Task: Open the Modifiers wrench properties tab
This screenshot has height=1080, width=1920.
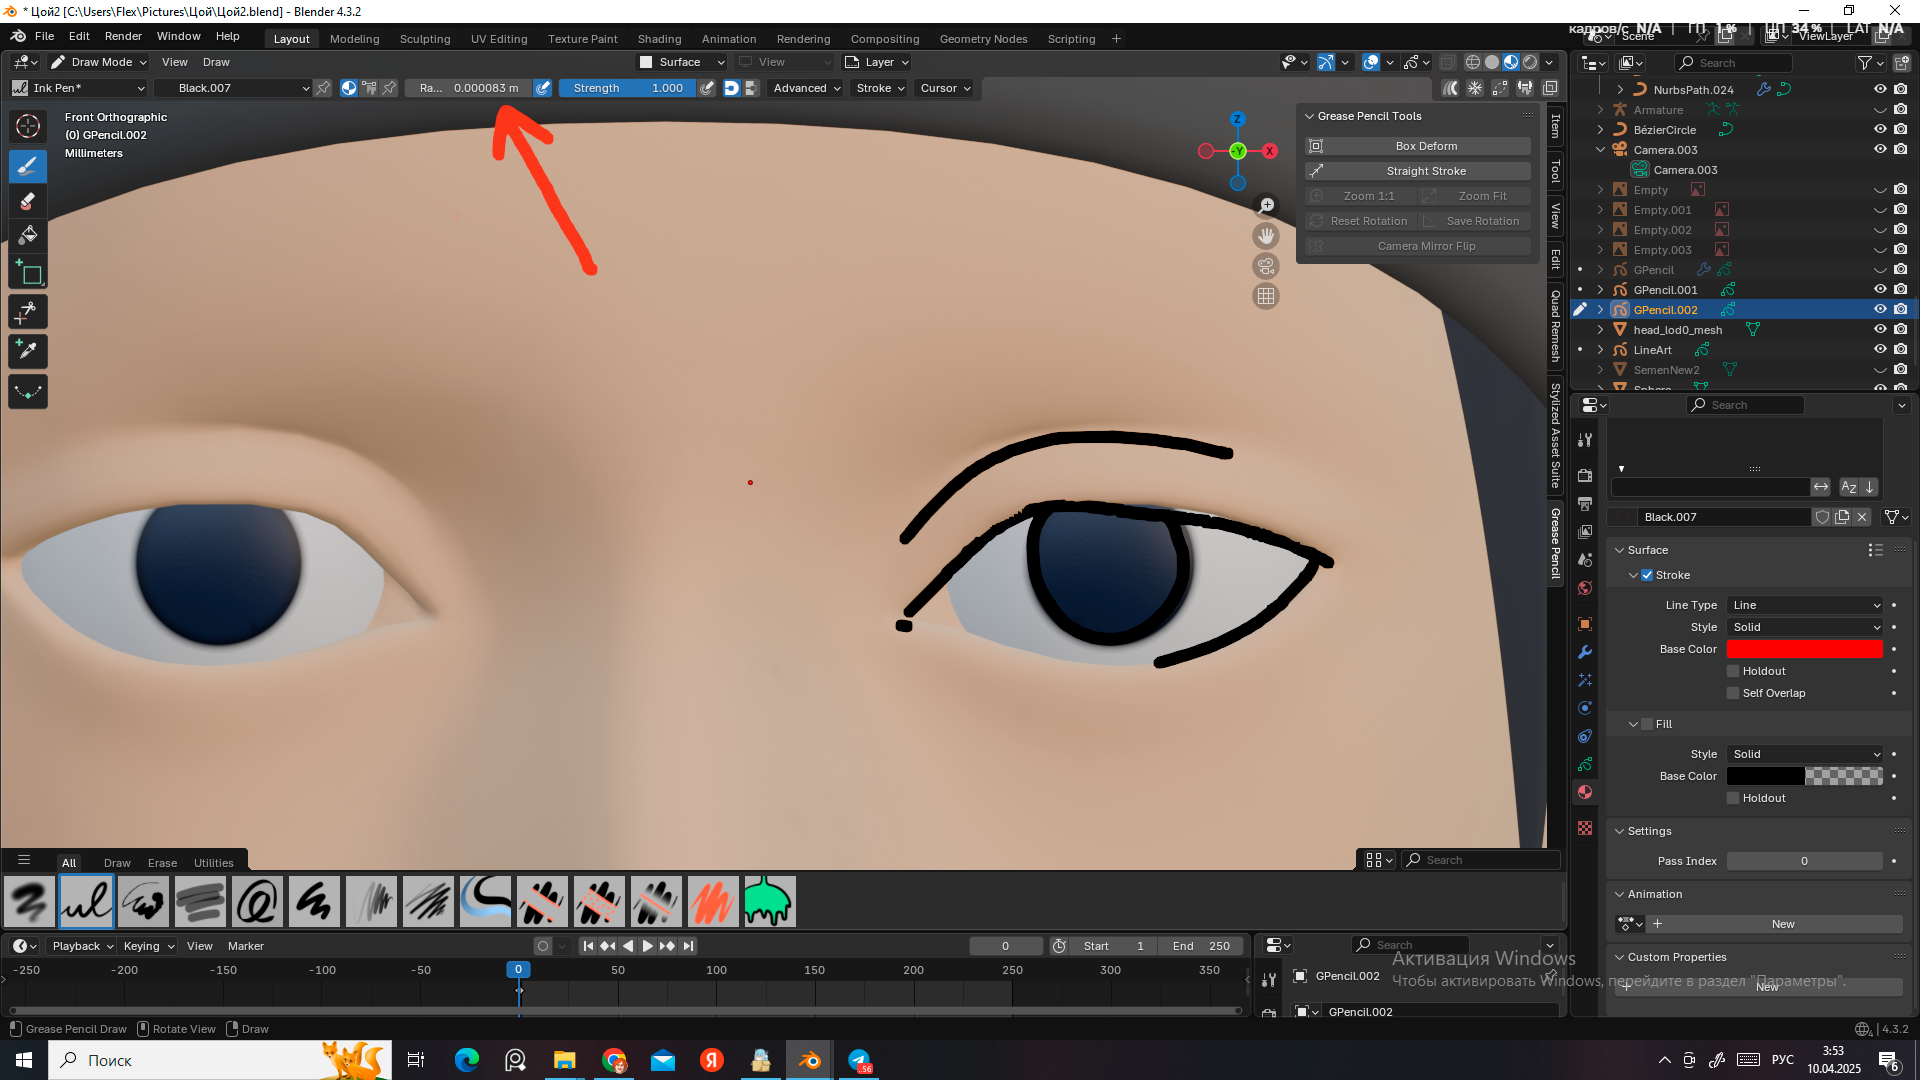Action: click(1585, 652)
